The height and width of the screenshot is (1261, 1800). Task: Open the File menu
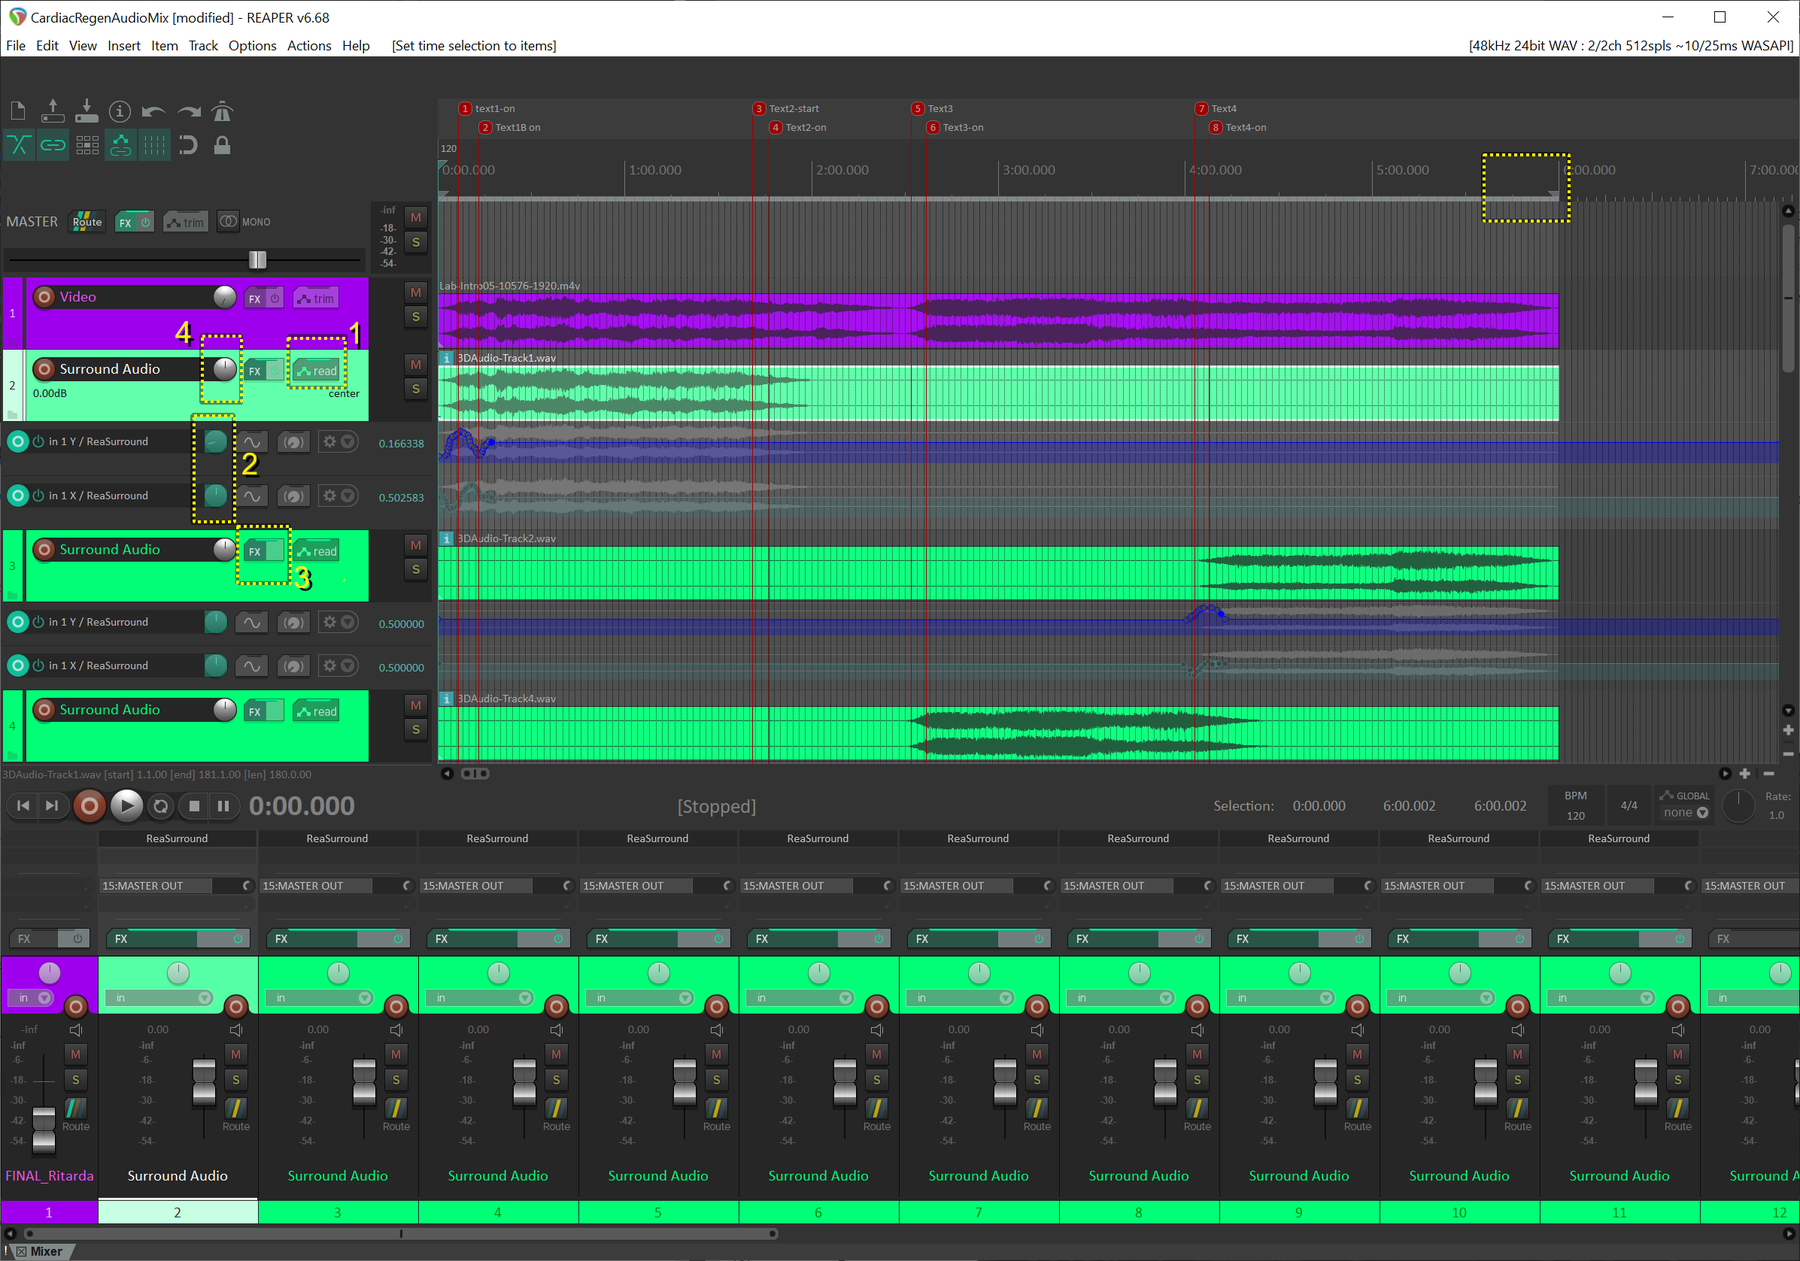(16, 45)
